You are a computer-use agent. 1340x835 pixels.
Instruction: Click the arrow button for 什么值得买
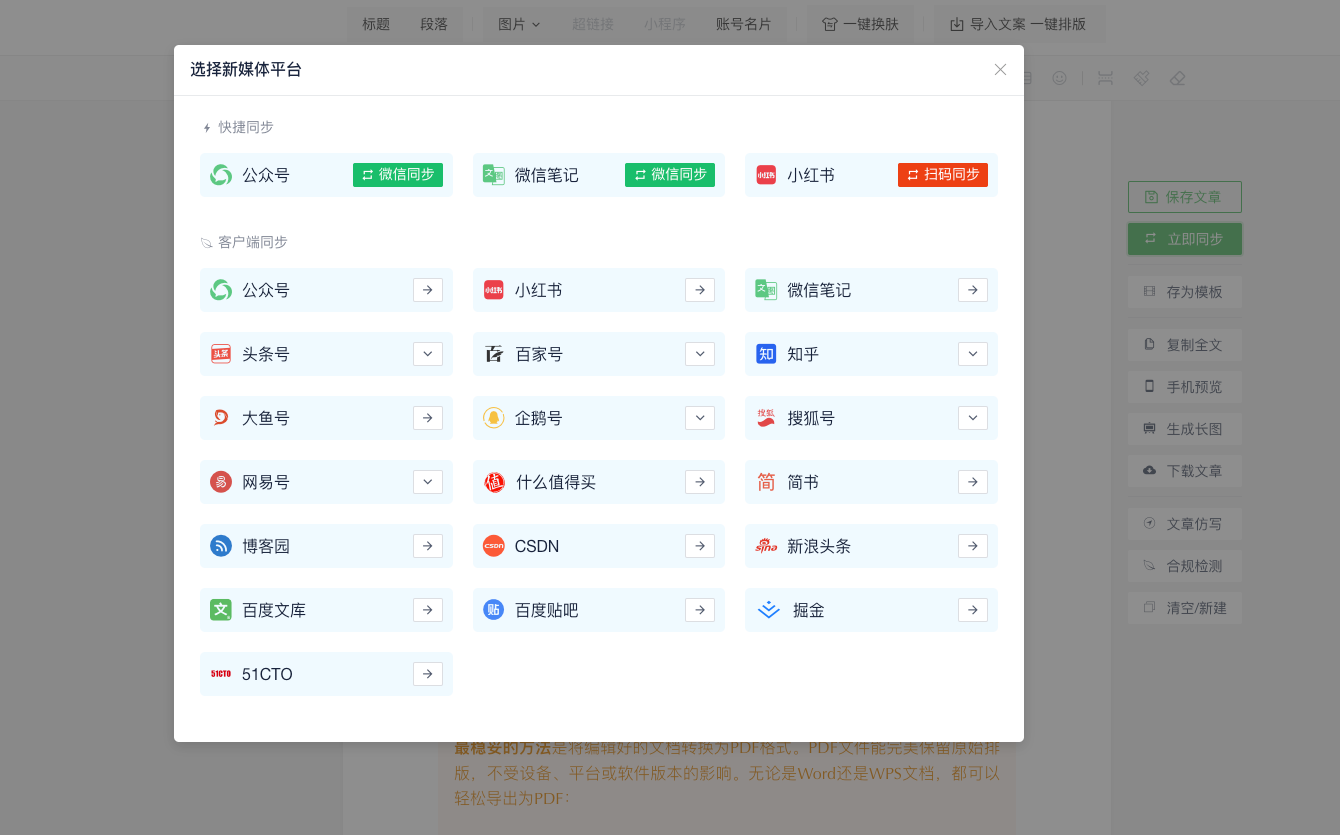[x=700, y=482]
